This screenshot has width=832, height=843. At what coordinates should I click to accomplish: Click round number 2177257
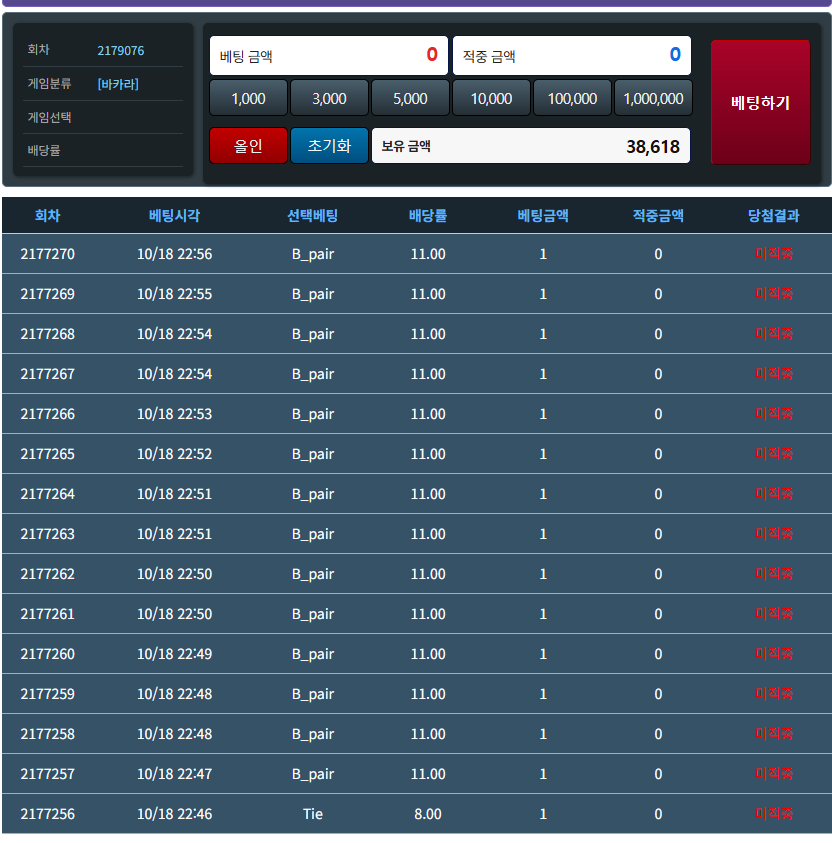coord(47,774)
